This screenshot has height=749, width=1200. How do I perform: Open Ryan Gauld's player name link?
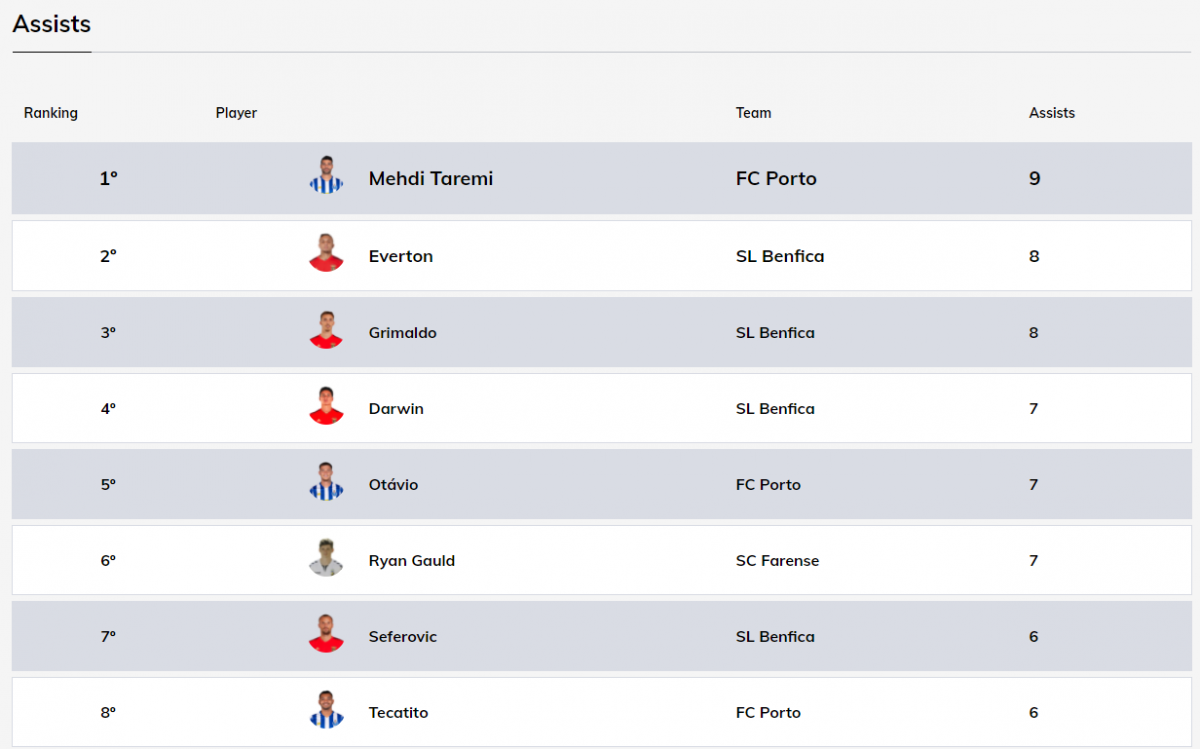click(x=412, y=561)
